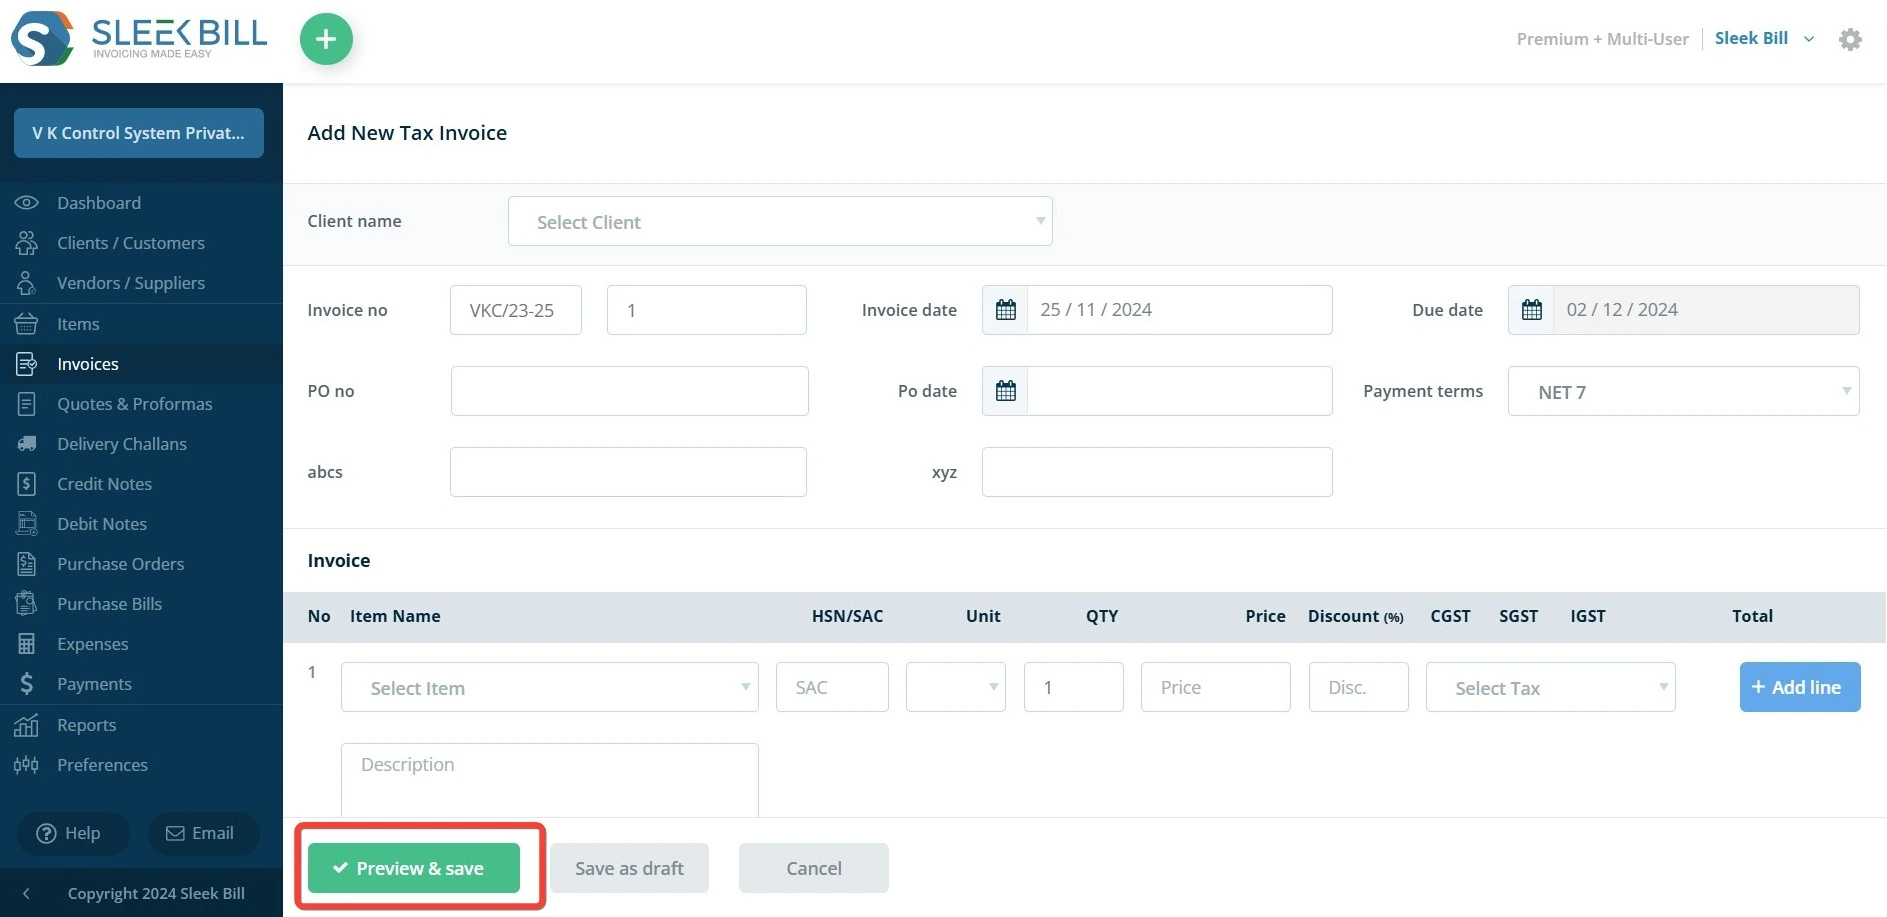
Task: Click Dashboard eye icon in sidebar
Action: pyautogui.click(x=27, y=203)
